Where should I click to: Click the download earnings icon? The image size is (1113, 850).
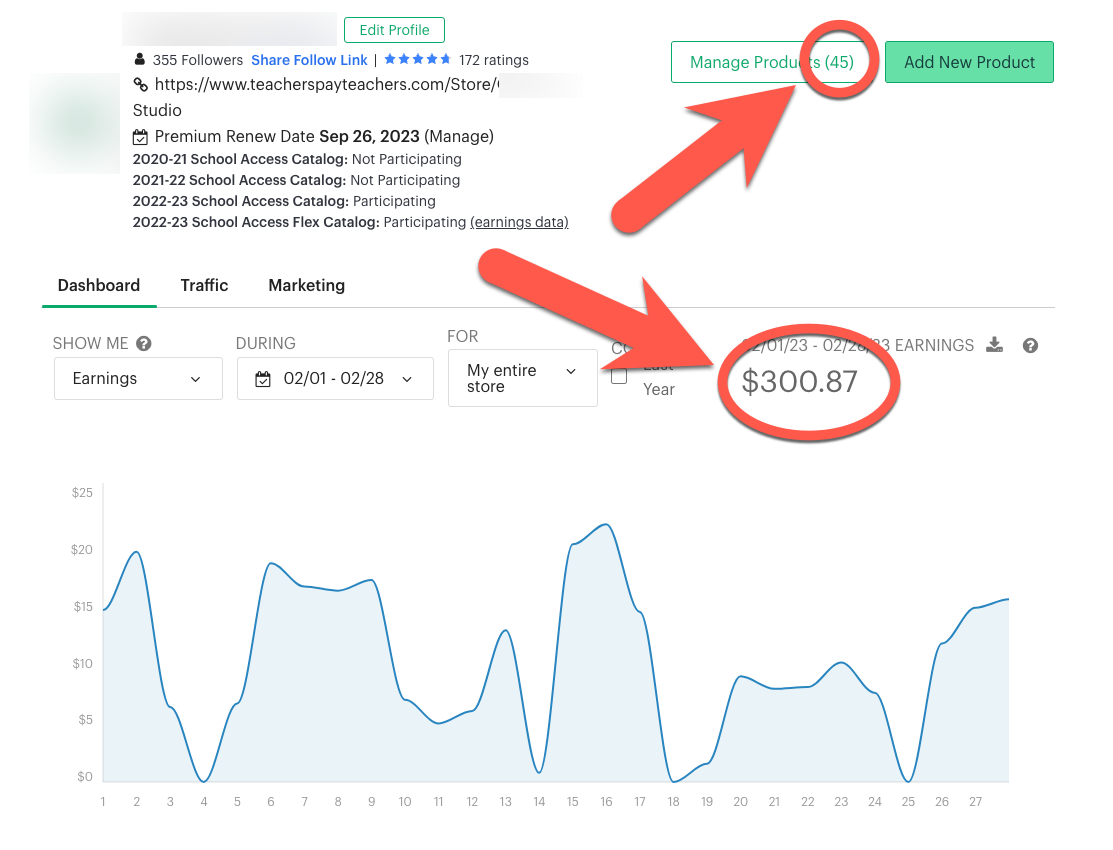[994, 345]
